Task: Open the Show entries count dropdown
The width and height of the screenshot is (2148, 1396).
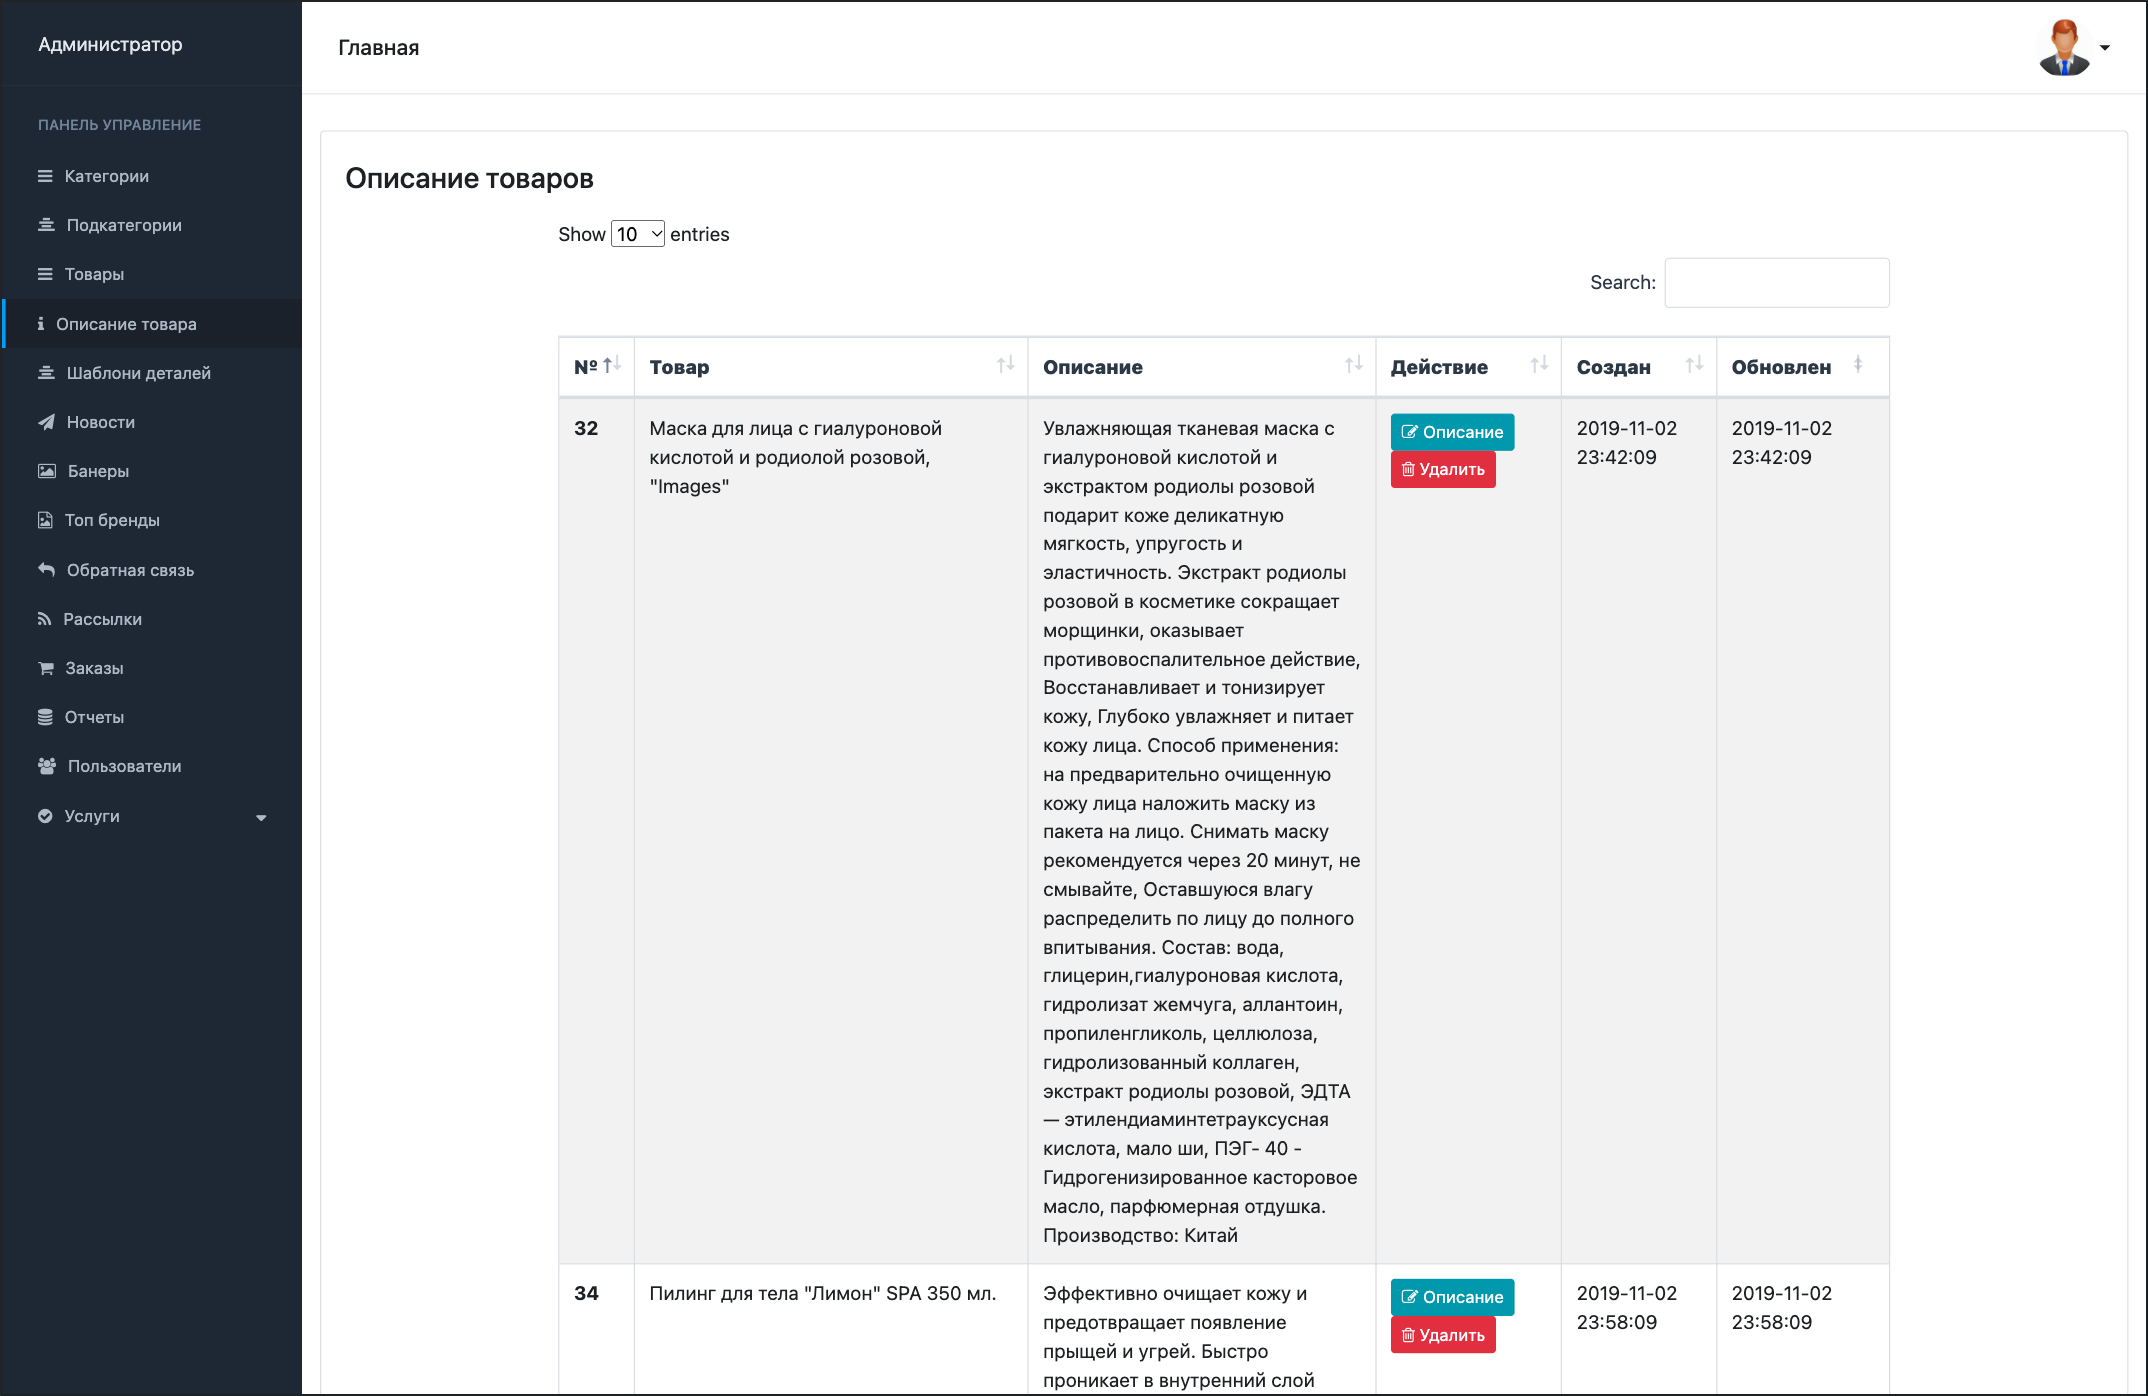Action: [x=638, y=234]
